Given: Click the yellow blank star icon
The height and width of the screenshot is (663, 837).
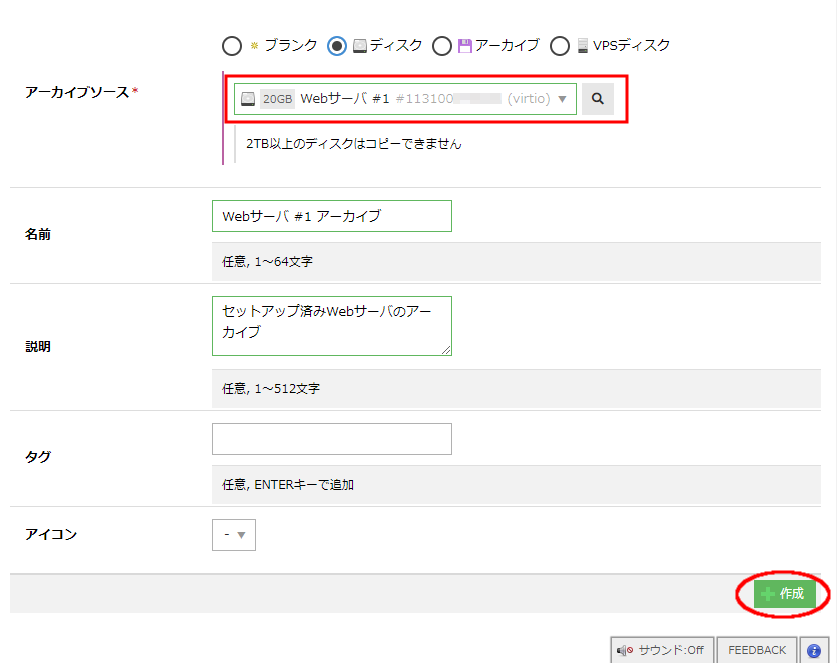Looking at the screenshot, I should (x=254, y=46).
